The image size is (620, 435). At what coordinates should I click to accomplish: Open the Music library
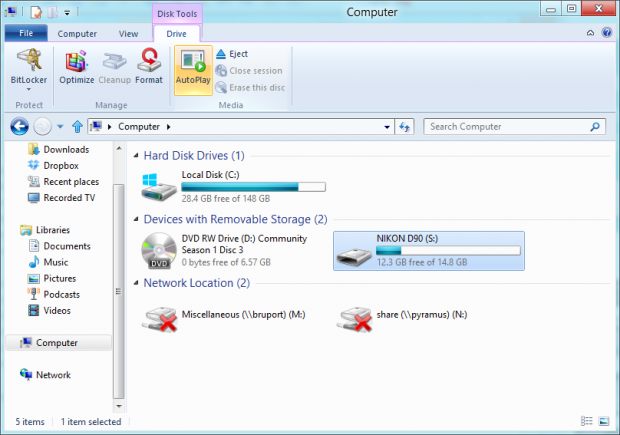48,263
